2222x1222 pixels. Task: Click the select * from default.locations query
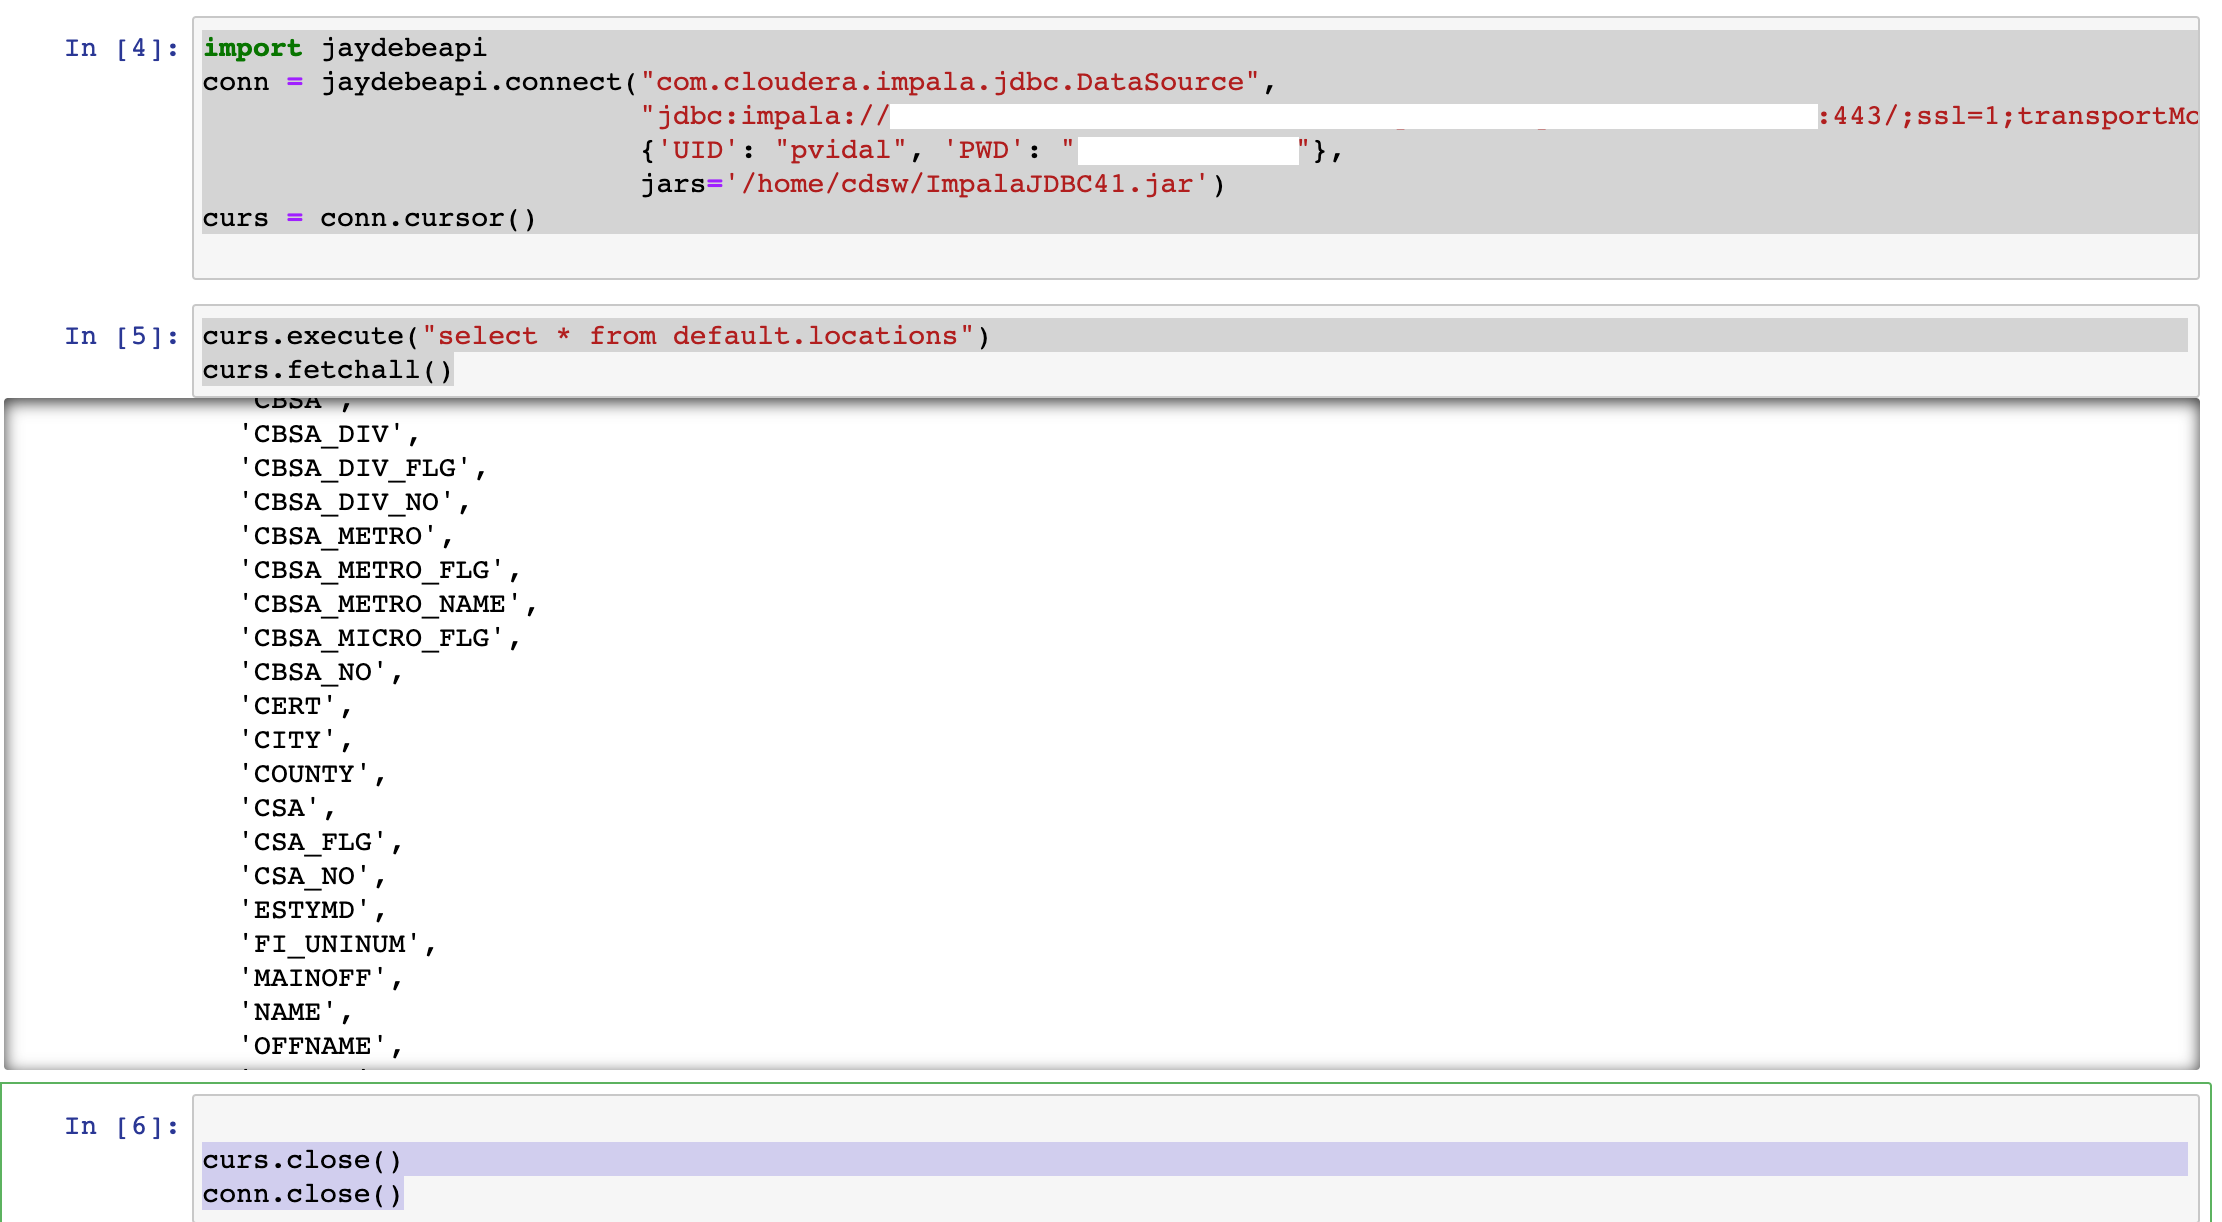[x=697, y=336]
